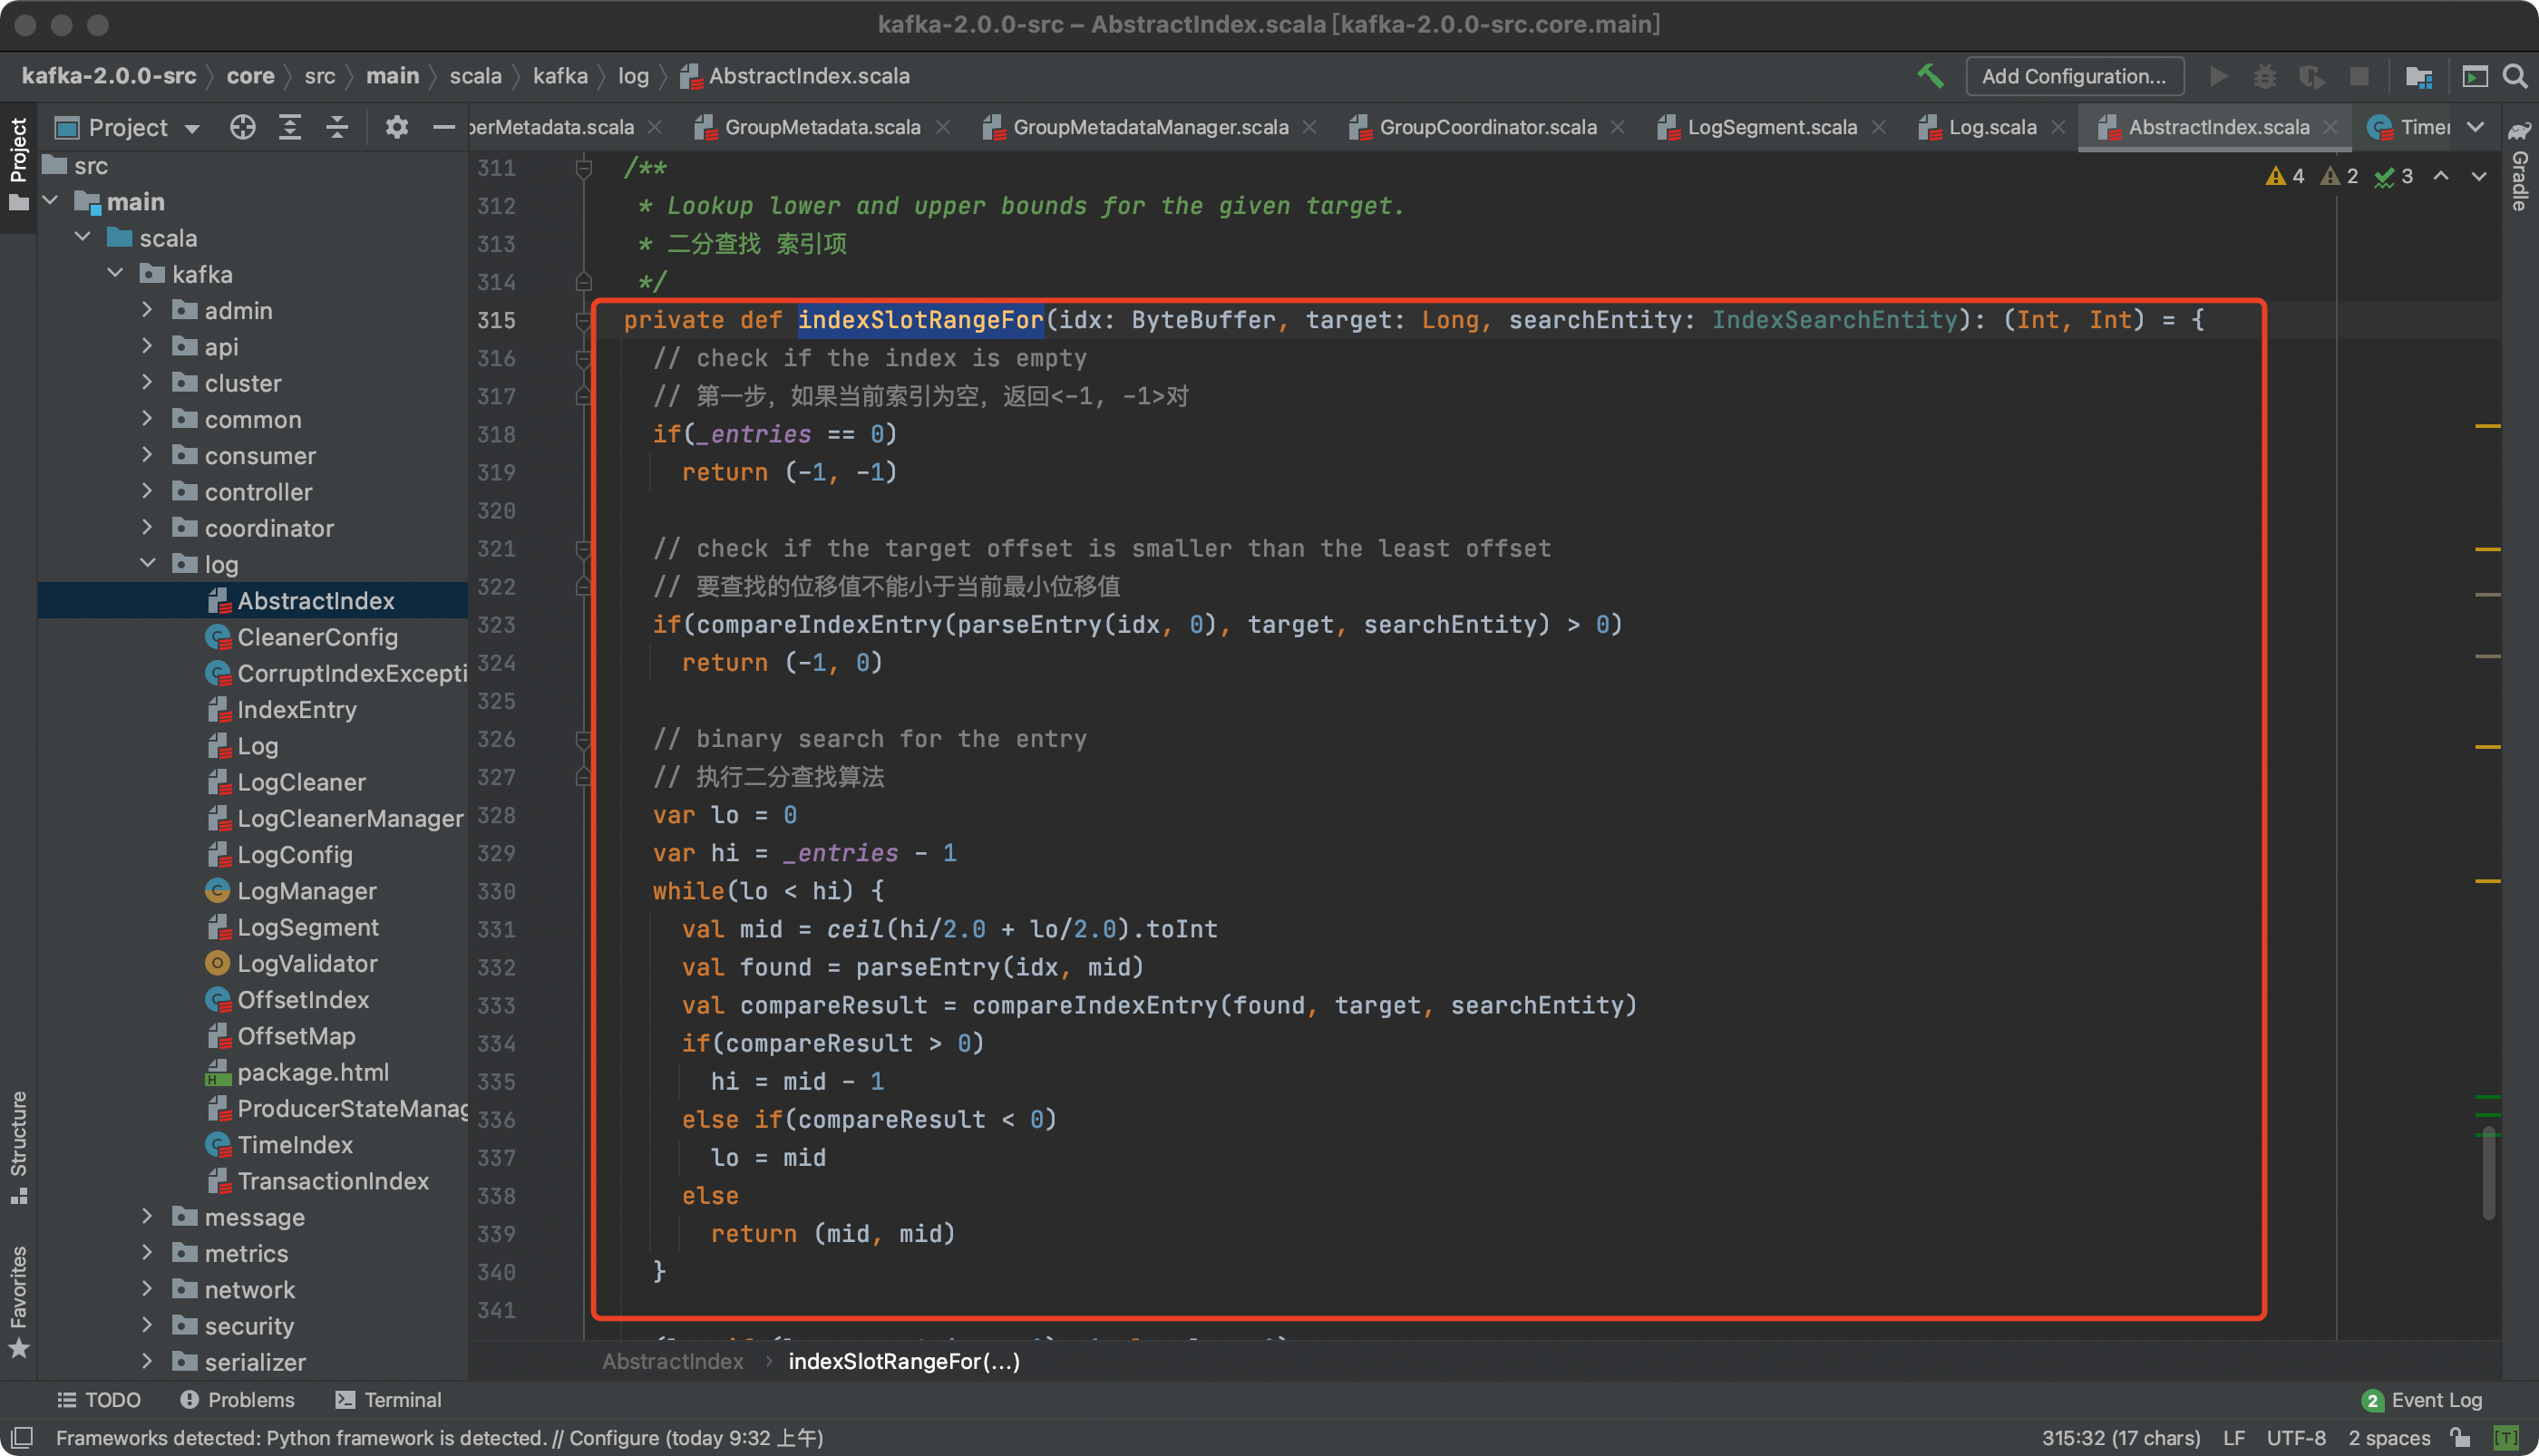Toggle the Structure tool window
This screenshot has height=1456, width=2539.
18,1145
